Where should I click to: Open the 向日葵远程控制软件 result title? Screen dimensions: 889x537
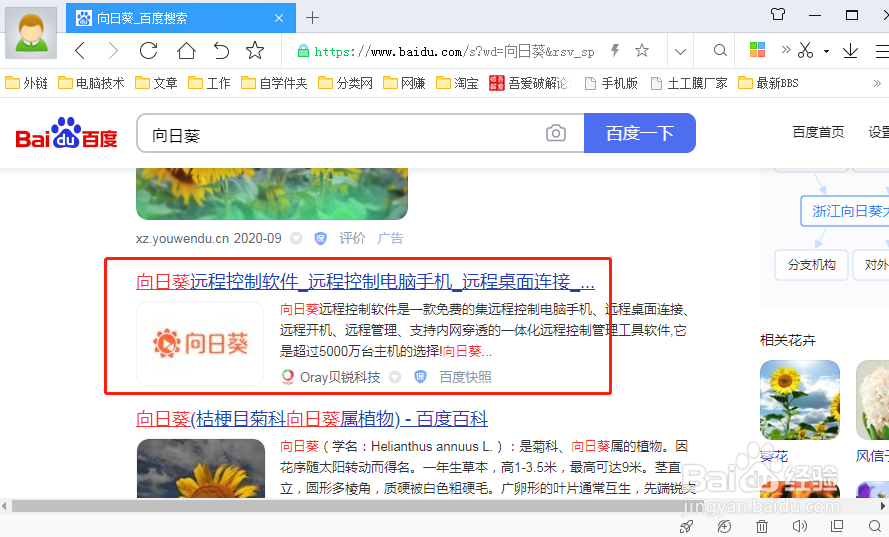click(365, 281)
